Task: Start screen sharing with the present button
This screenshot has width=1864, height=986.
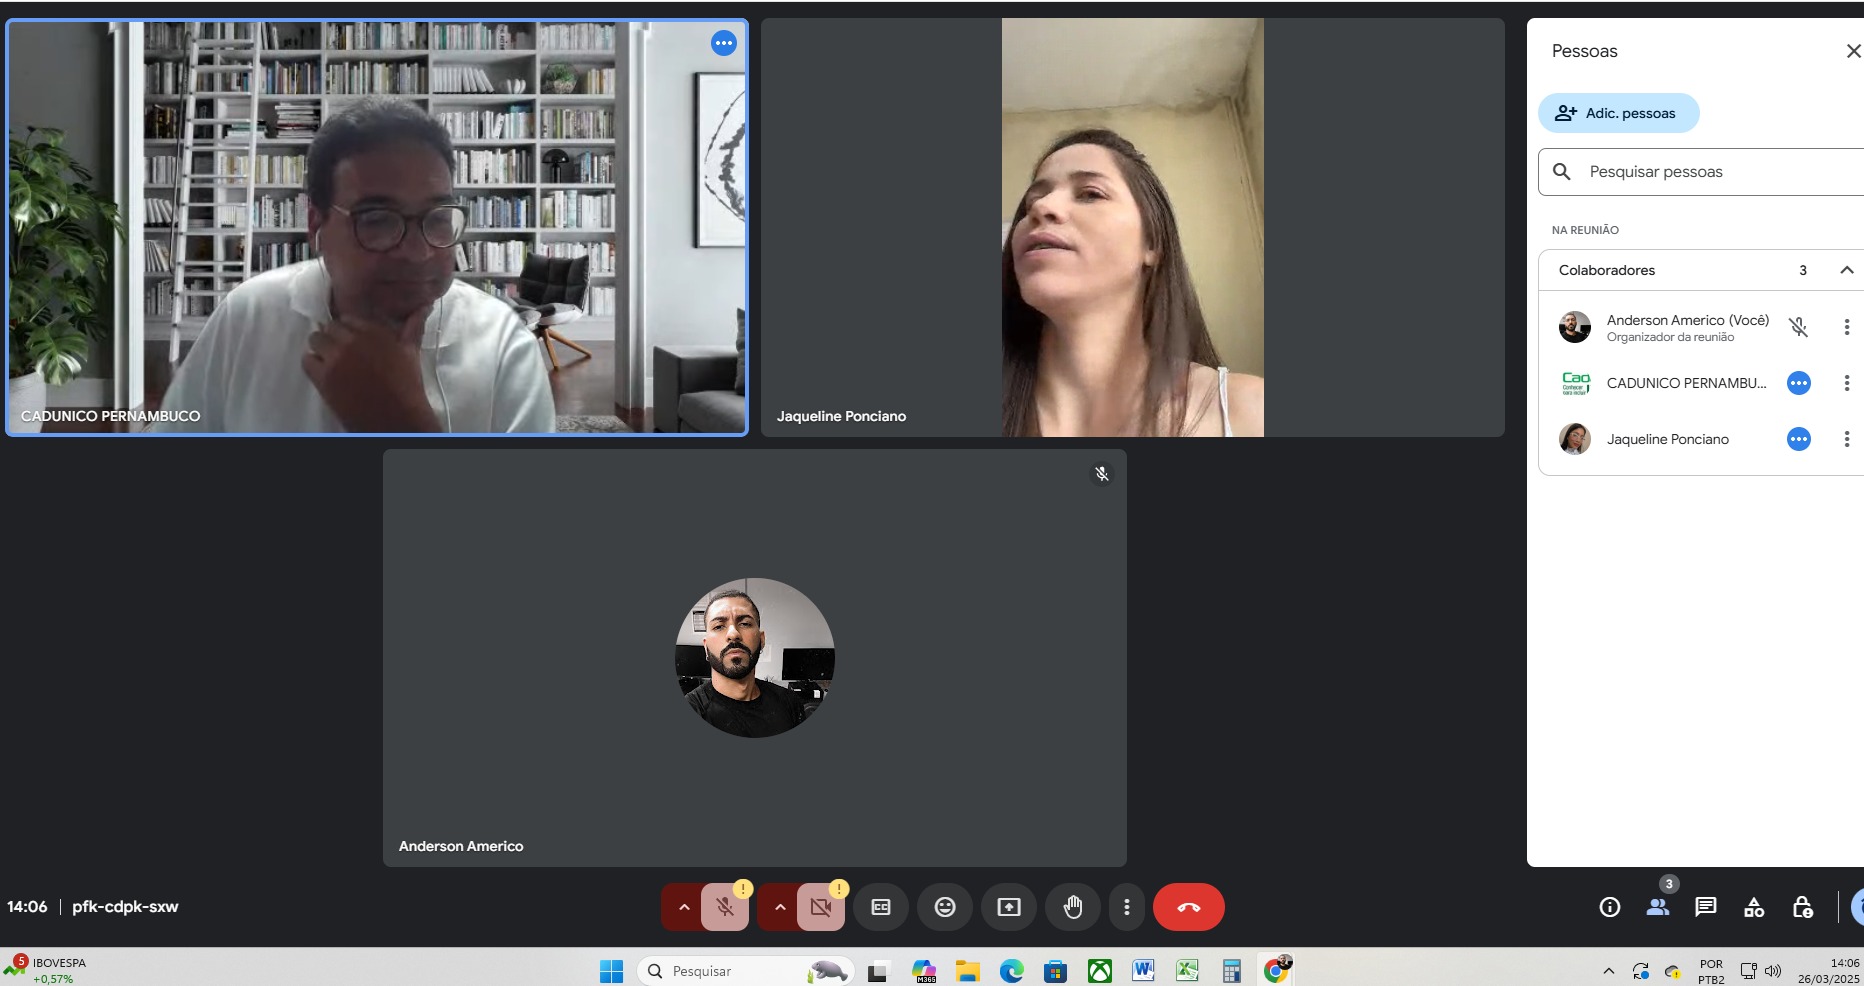Action: pyautogui.click(x=1008, y=907)
